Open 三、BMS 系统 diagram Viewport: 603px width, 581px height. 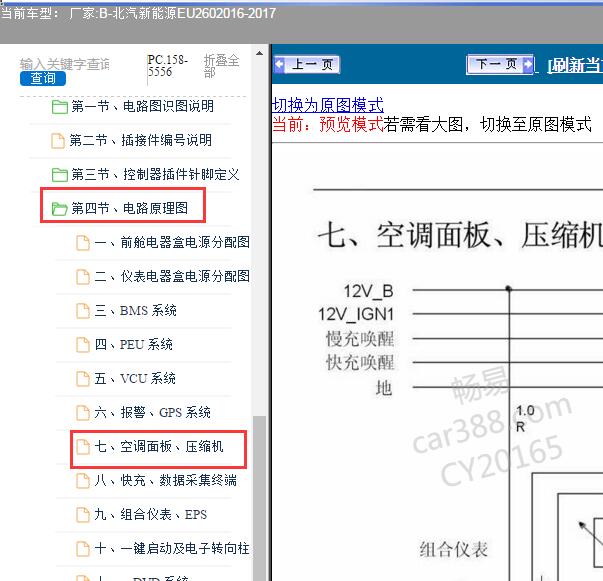pyautogui.click(x=135, y=310)
